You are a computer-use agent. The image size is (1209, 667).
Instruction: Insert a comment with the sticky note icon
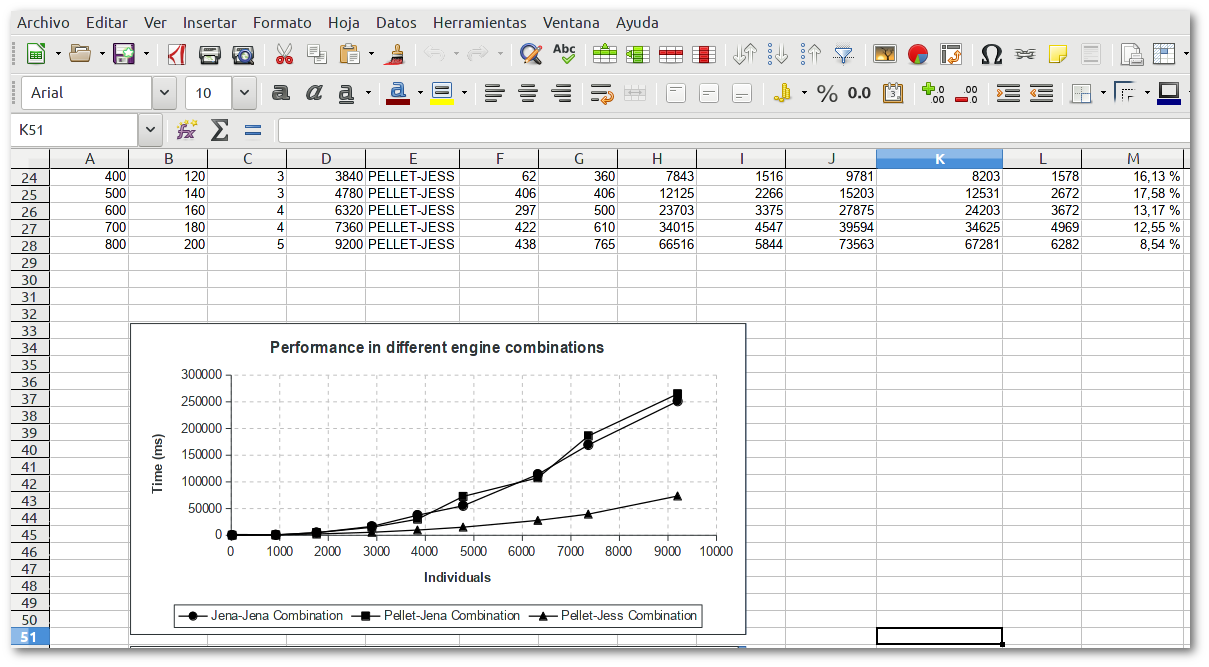(1058, 54)
